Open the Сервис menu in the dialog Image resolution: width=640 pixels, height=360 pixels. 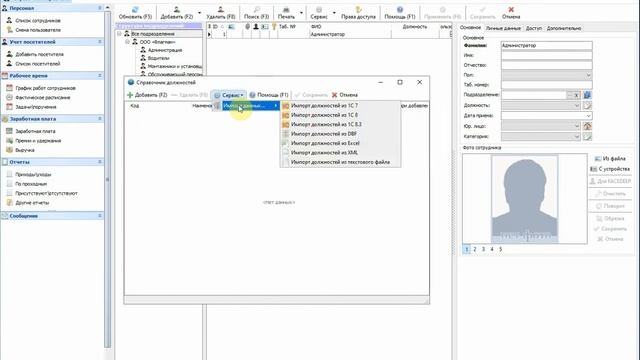(229, 95)
